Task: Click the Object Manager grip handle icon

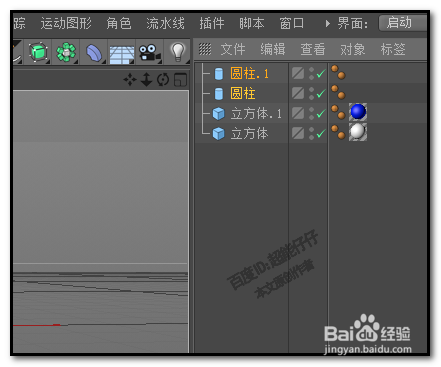Action: (x=205, y=49)
